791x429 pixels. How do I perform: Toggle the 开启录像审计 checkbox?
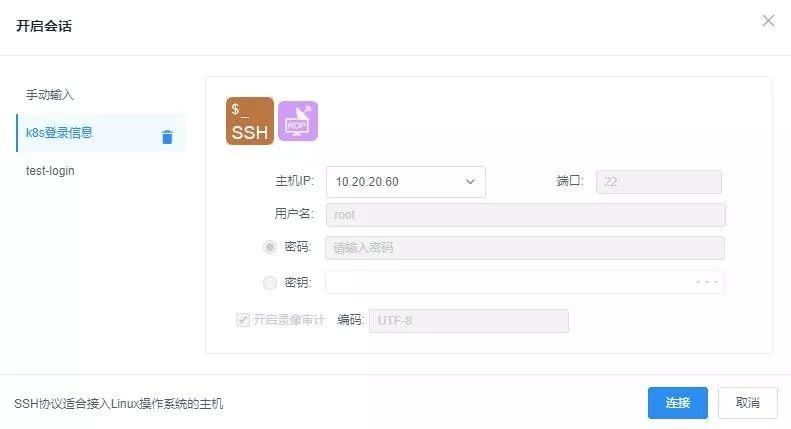click(x=242, y=320)
